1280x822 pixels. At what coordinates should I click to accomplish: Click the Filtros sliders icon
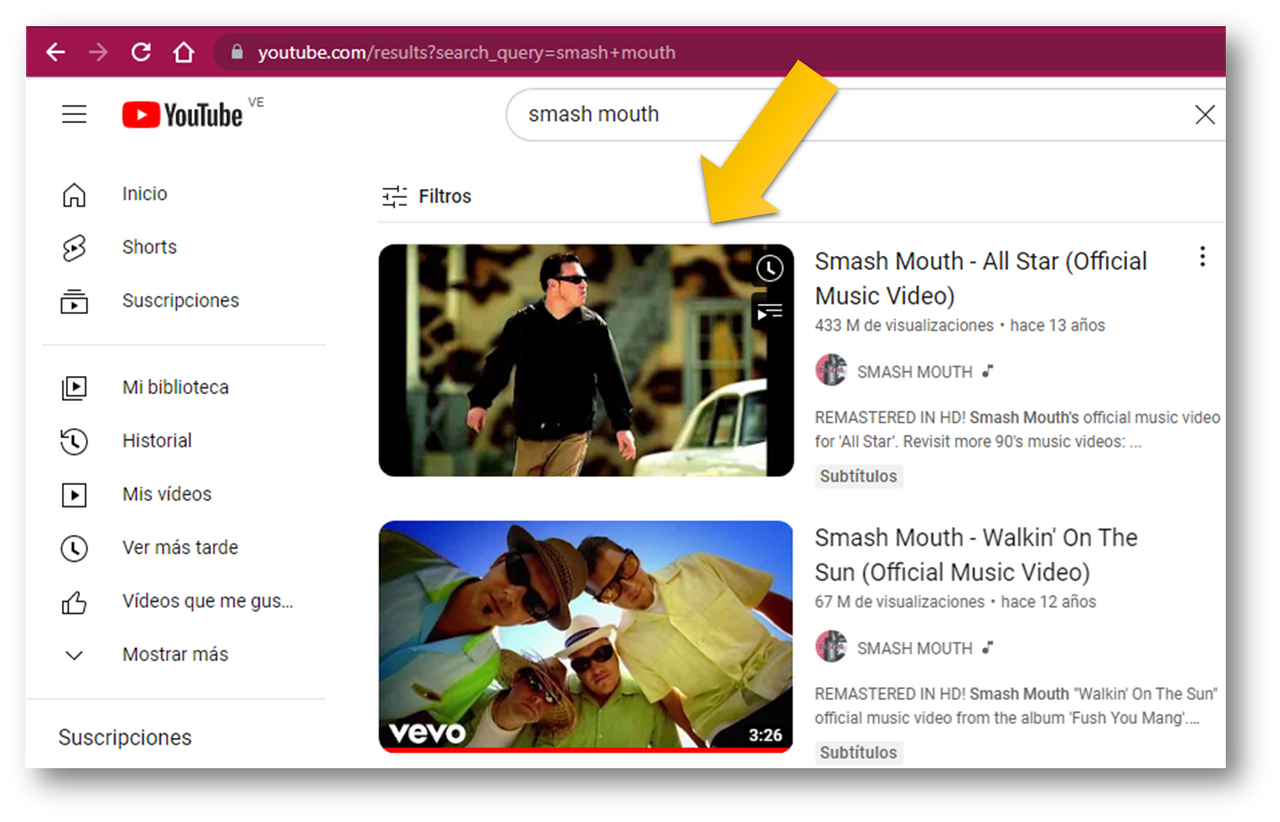395,196
